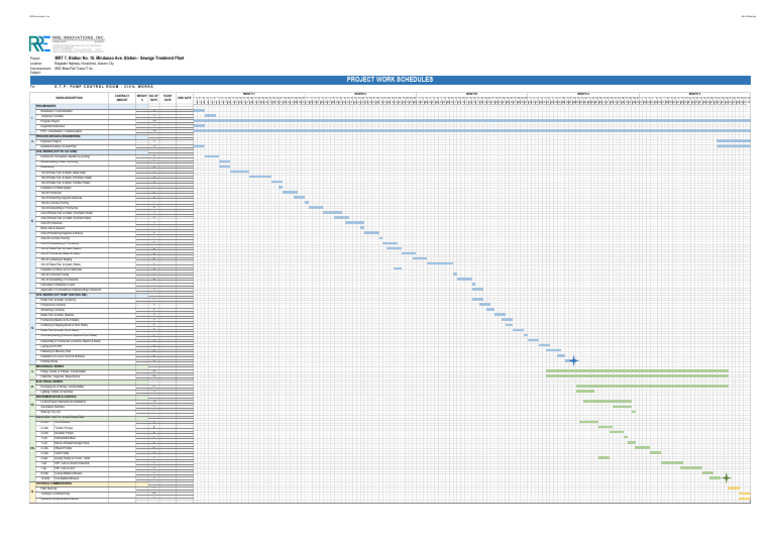Click the Work Description column header
The width and height of the screenshot is (768, 543).
69,98
